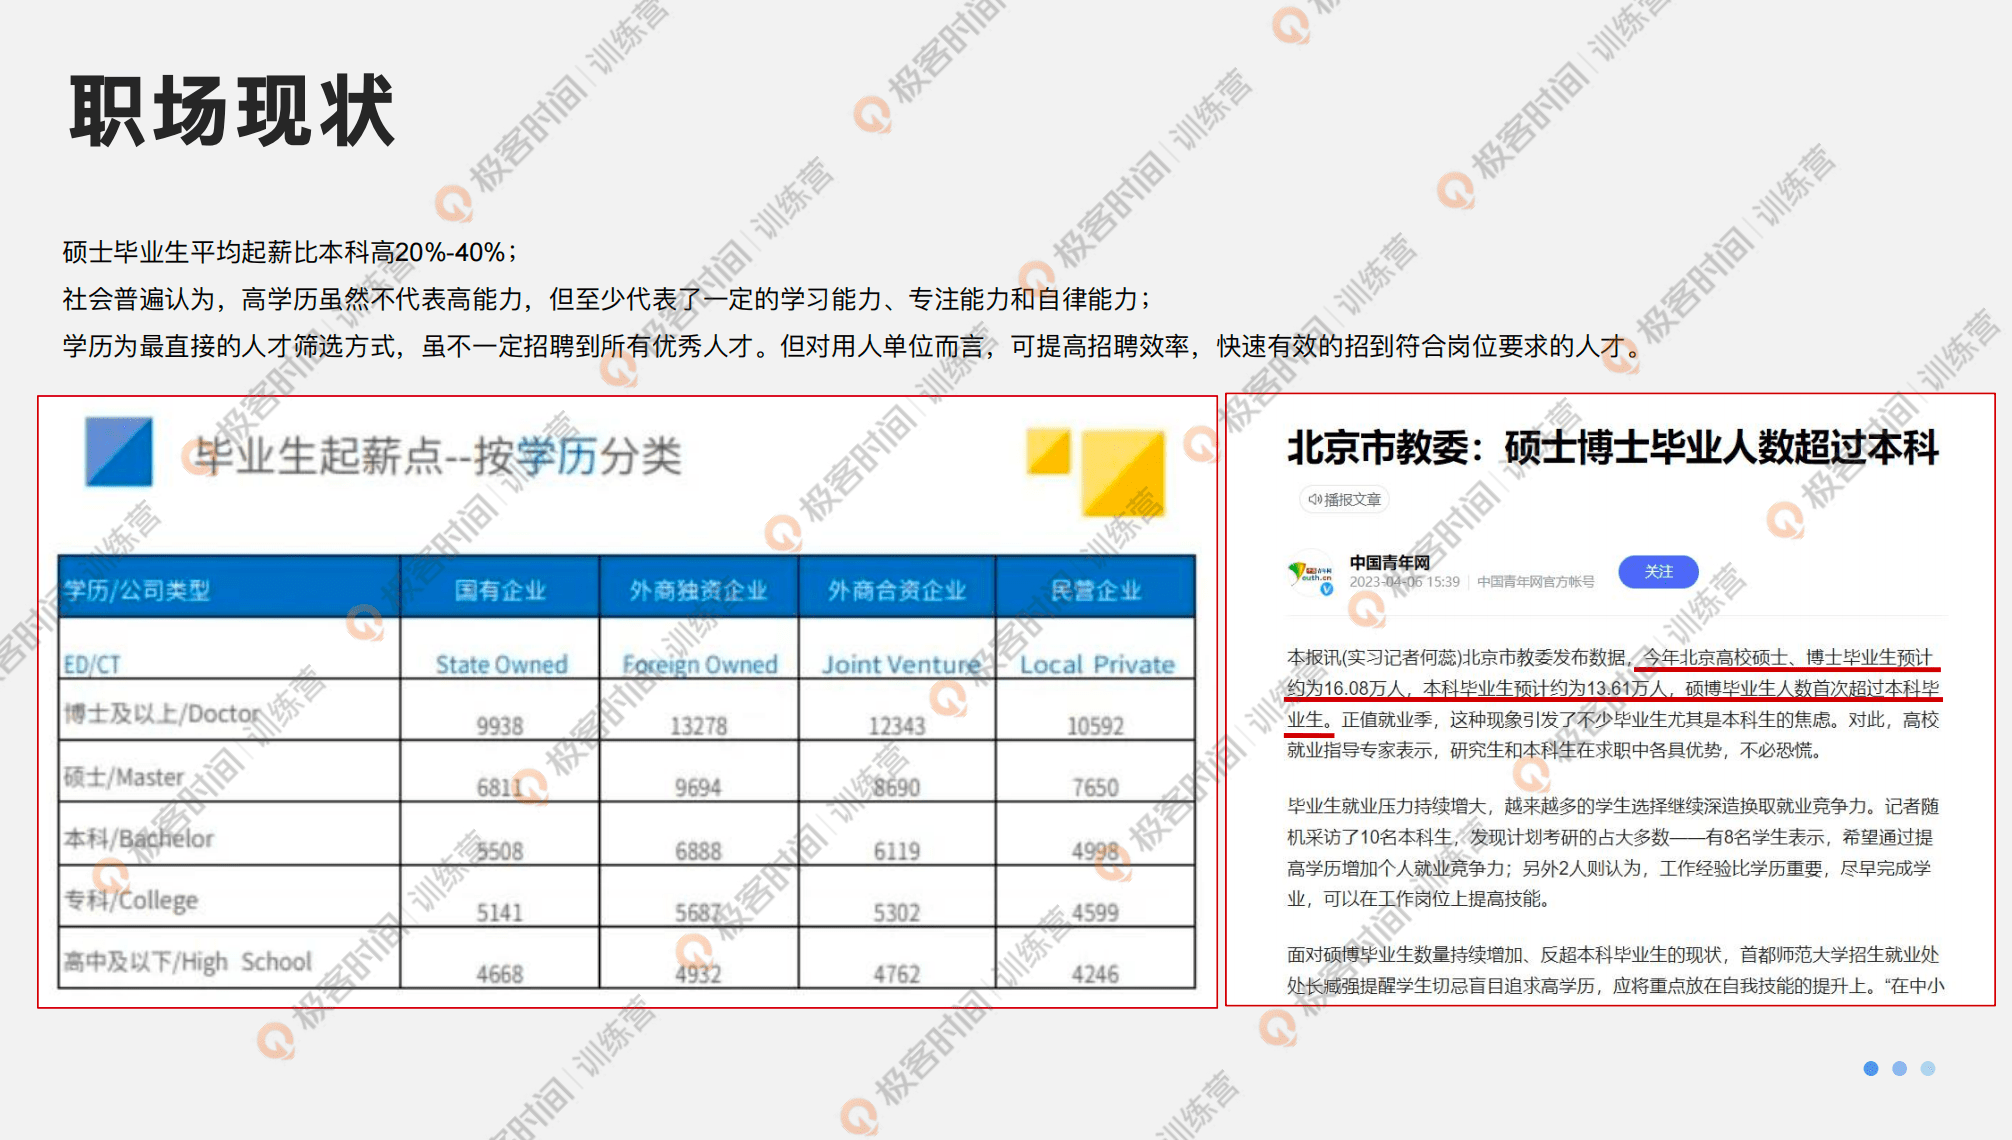
Task: Click the blue square icon beside table title
Action: click(x=119, y=452)
